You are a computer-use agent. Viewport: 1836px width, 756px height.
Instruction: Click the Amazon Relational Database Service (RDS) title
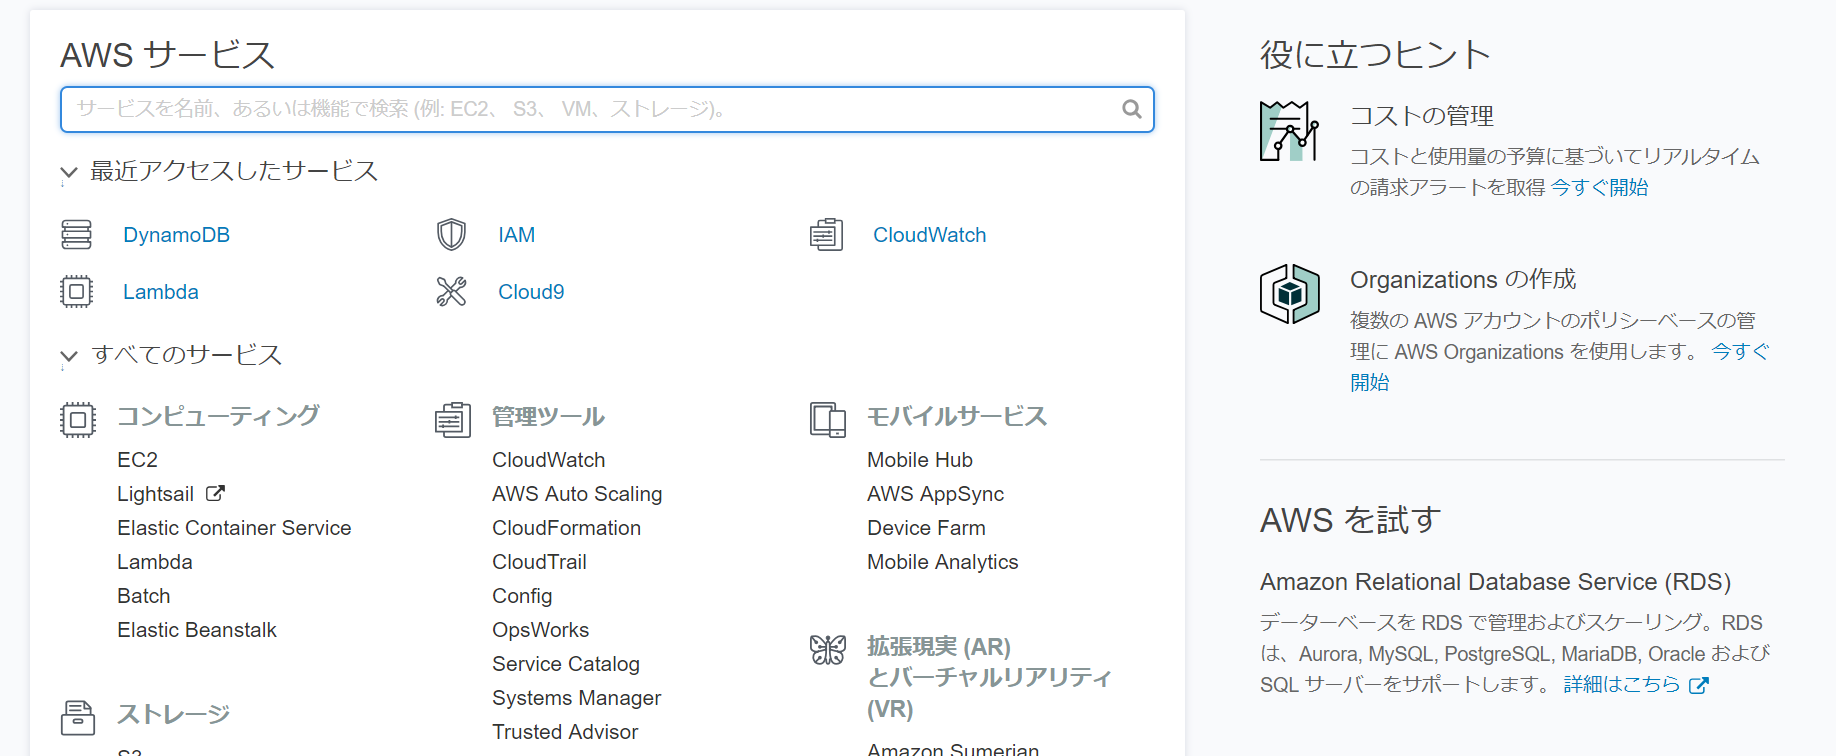(x=1495, y=582)
